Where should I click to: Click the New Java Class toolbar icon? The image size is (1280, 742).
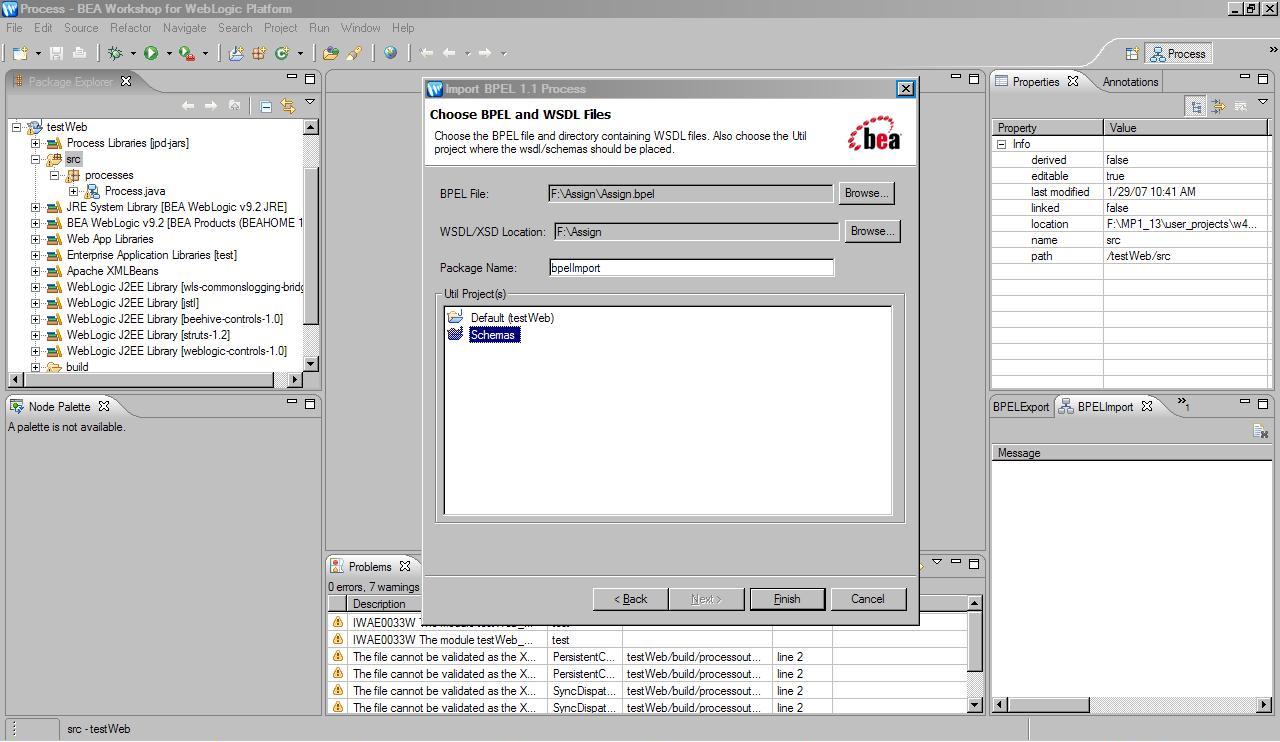282,53
